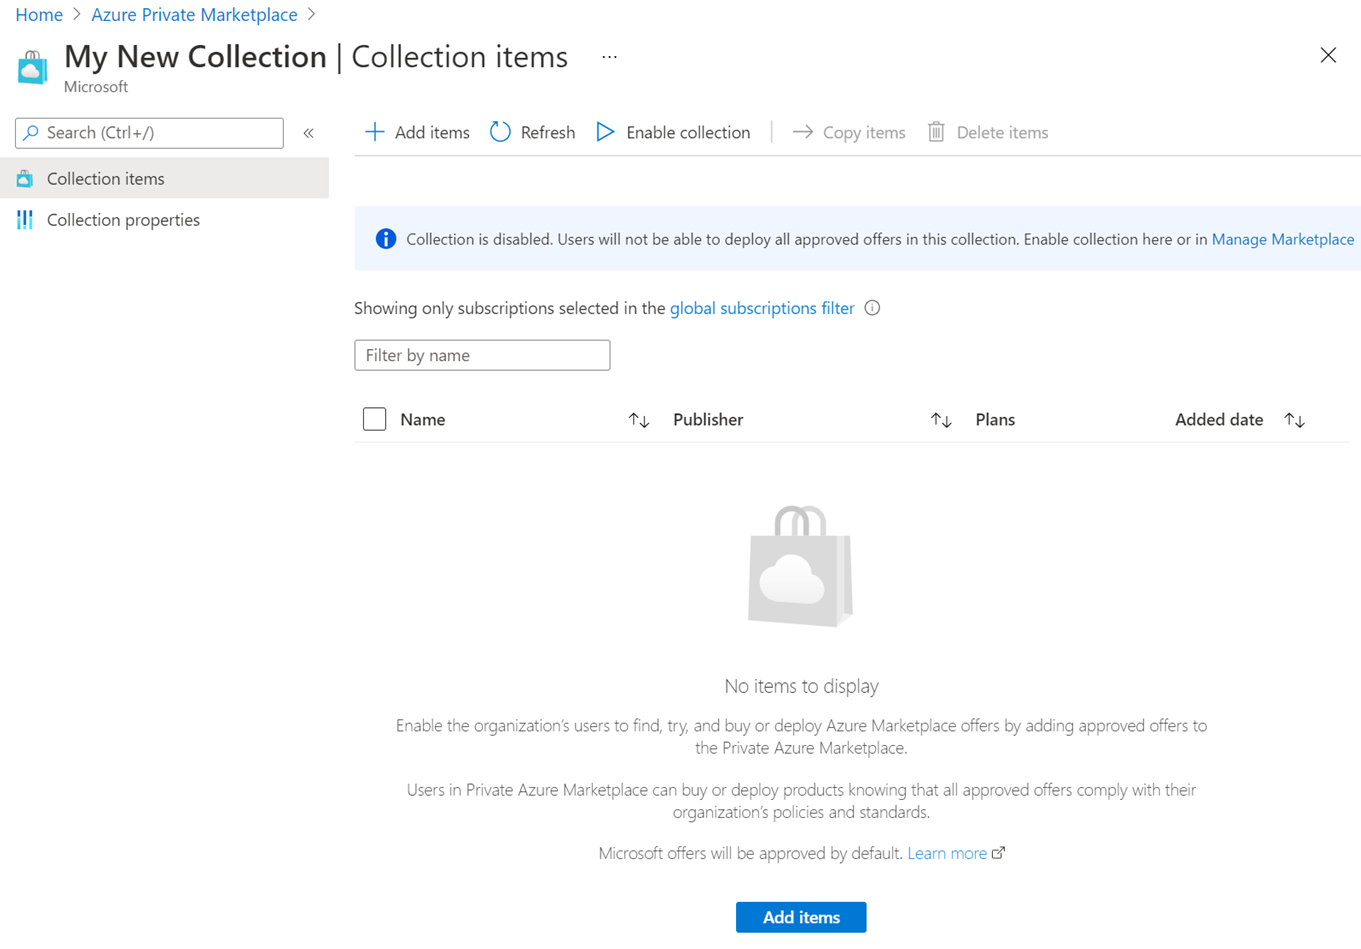Open Collection properties in sidebar
The height and width of the screenshot is (949, 1361).
[x=164, y=220]
